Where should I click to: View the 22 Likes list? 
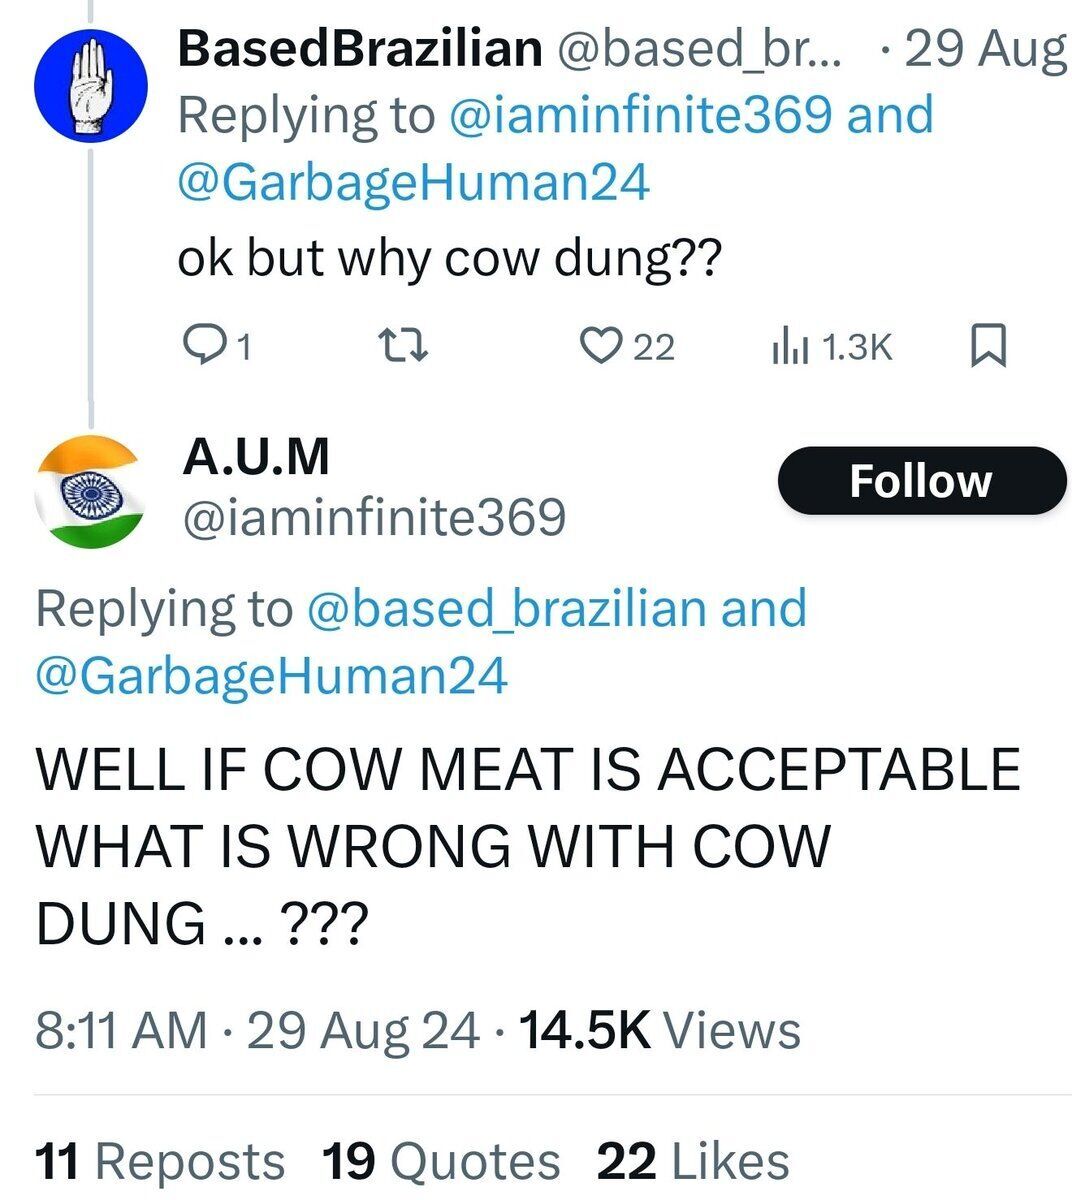click(693, 1161)
